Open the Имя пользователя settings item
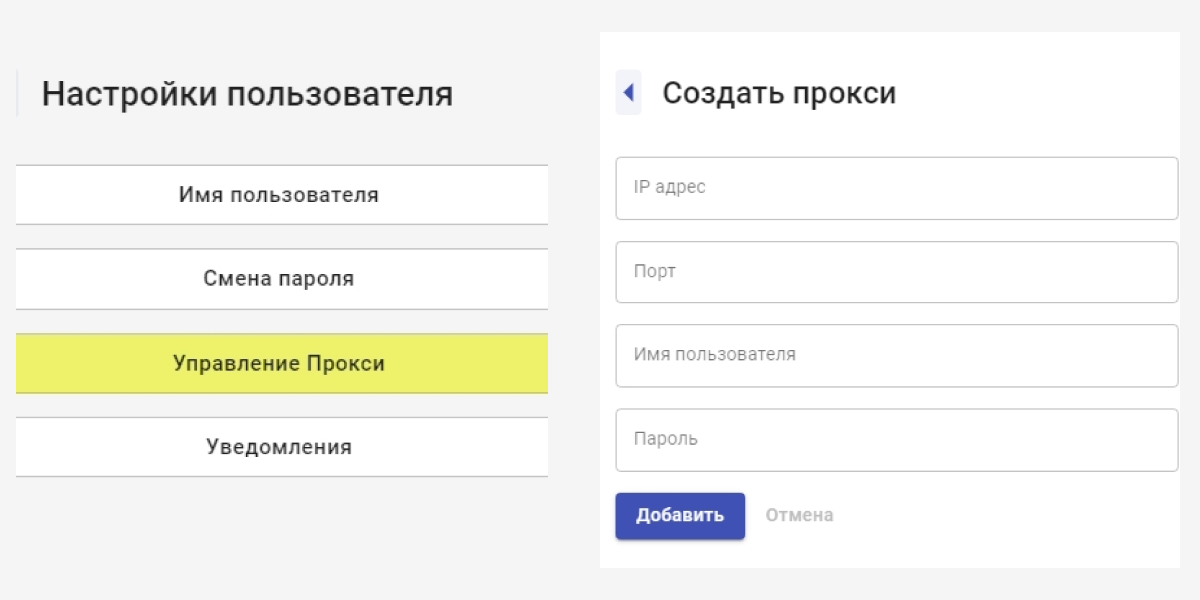This screenshot has width=1200, height=600. coord(282,195)
